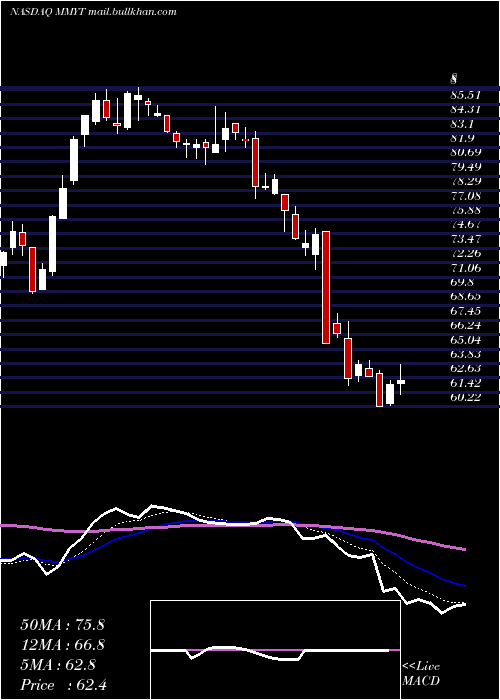This screenshot has width=500, height=700.
Task: Click the 12MA : 66.8 readout
Action: [x=62, y=645]
